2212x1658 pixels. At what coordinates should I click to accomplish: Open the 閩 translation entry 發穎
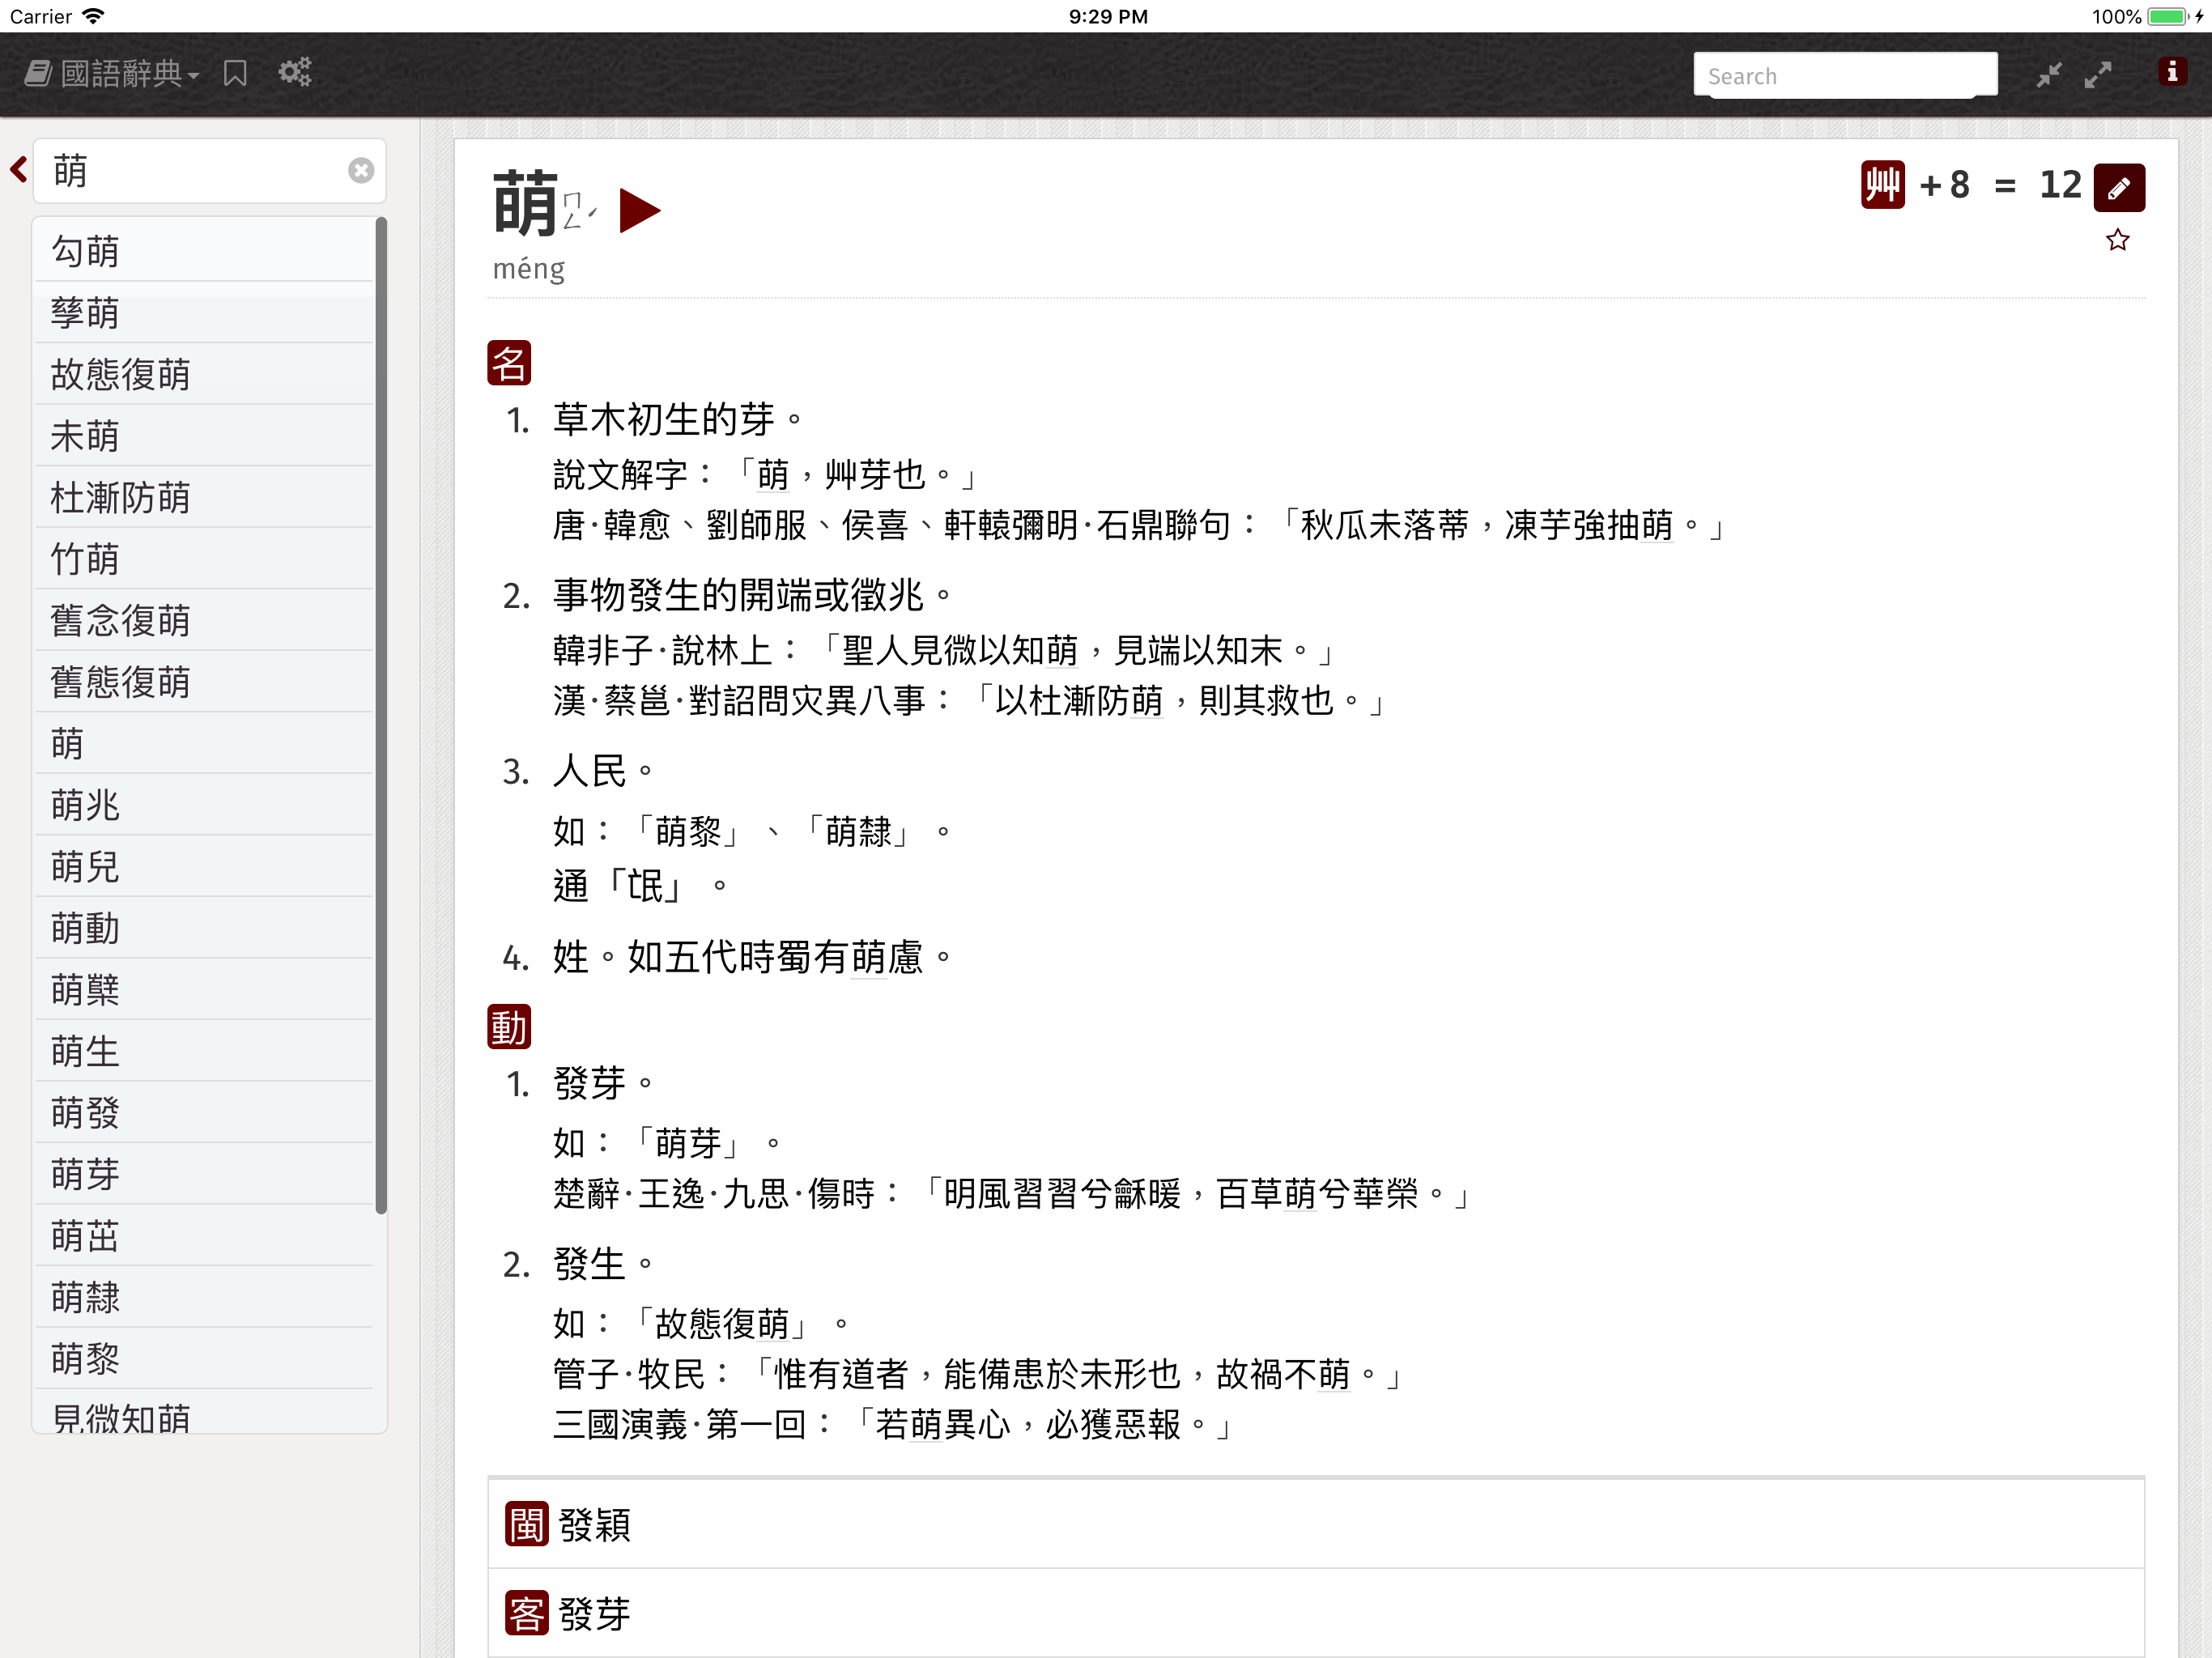coord(594,1525)
